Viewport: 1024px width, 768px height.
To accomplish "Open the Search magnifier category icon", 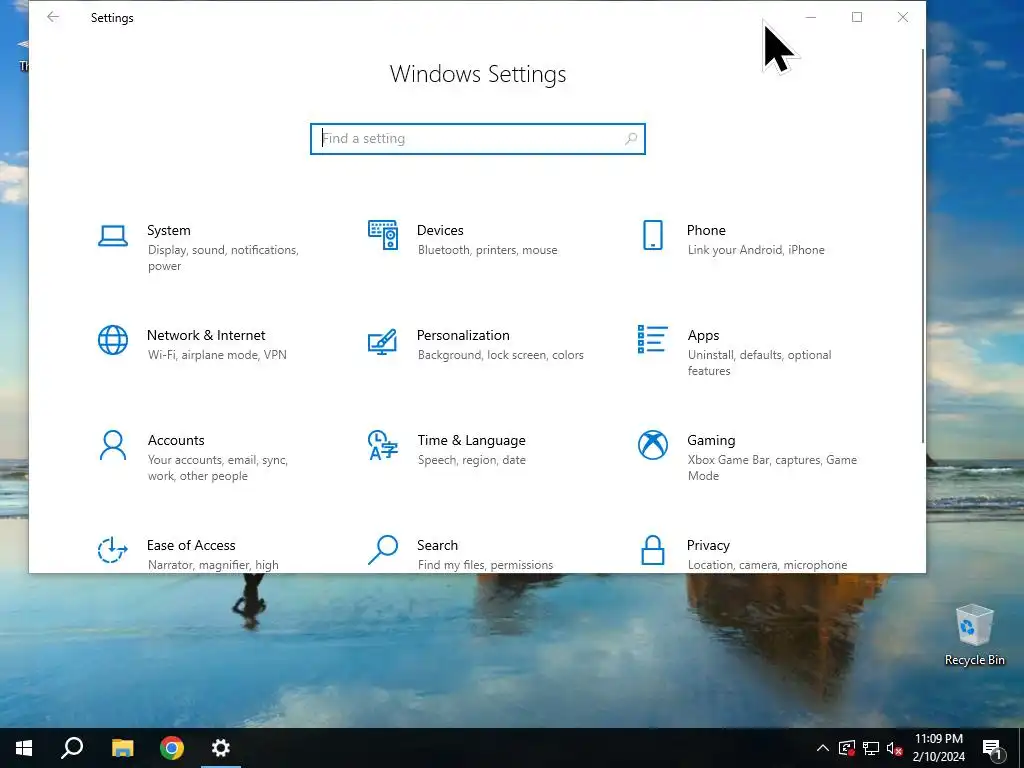I will tap(383, 550).
